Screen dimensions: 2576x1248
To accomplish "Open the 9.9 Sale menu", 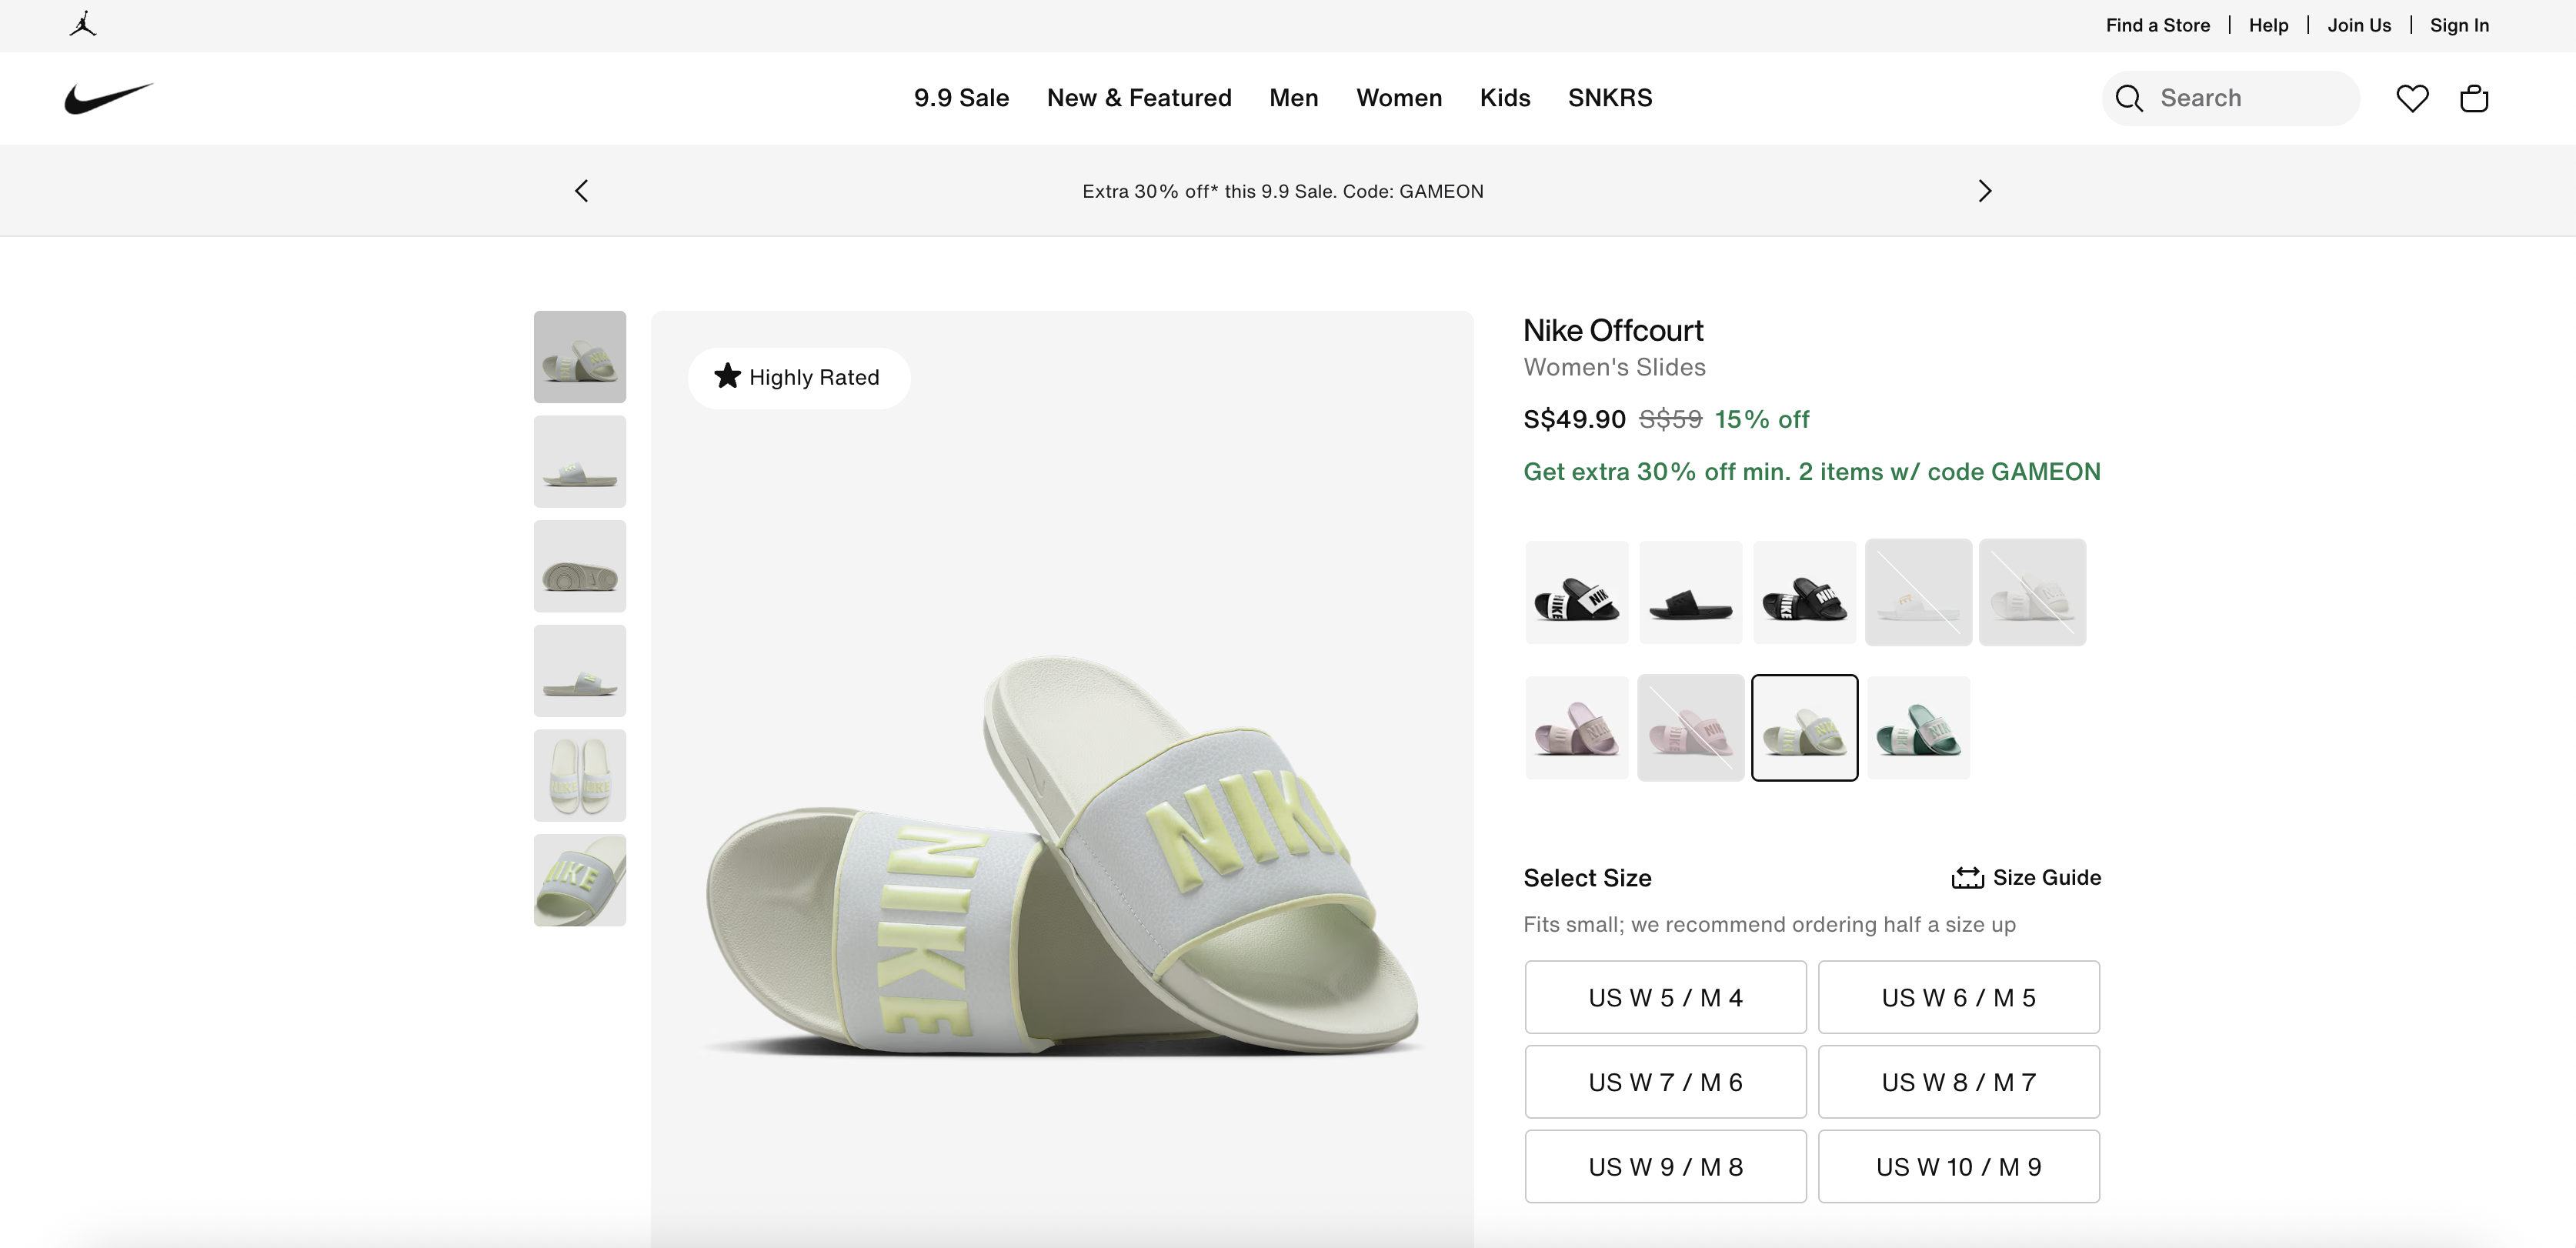I will 961,98.
